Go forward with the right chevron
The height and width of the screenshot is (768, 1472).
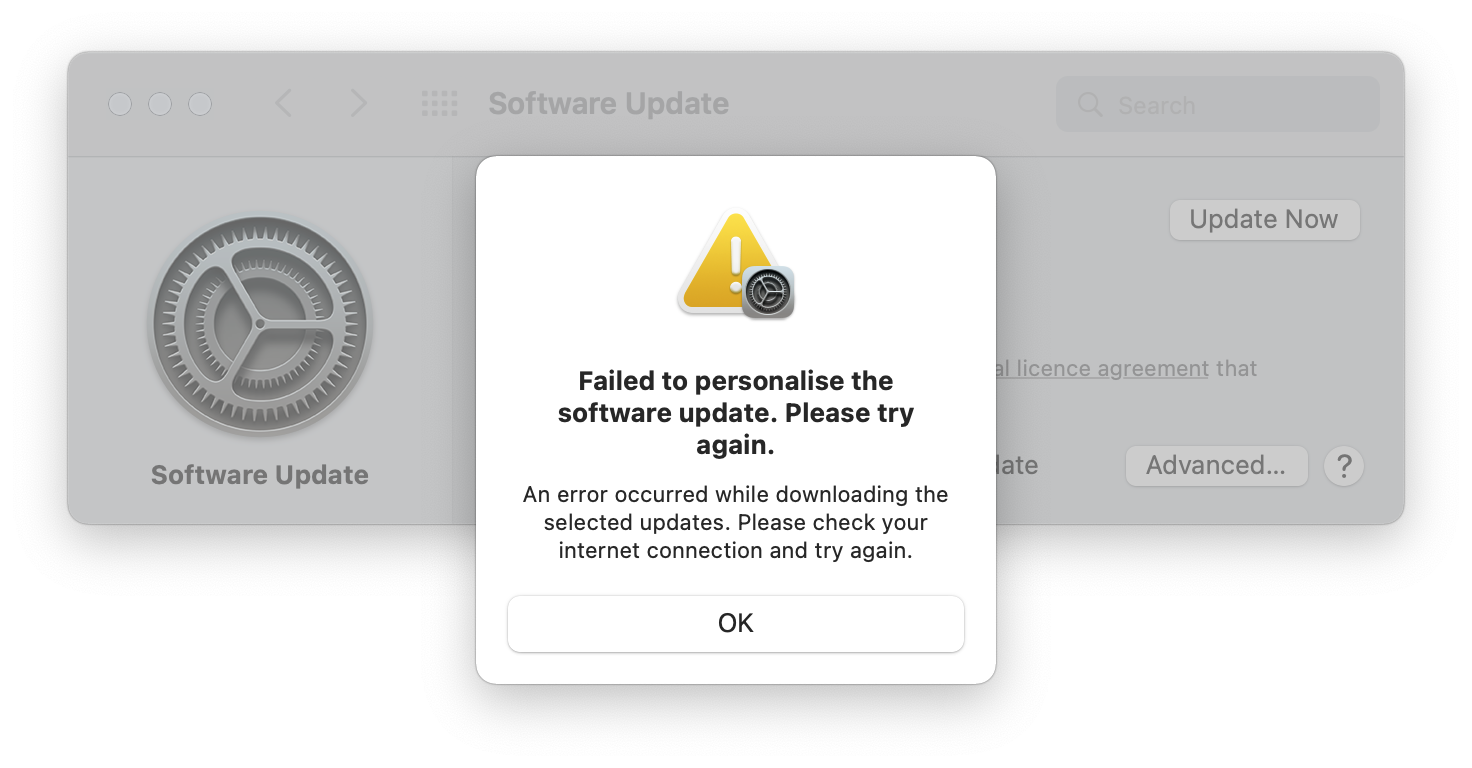(x=358, y=103)
